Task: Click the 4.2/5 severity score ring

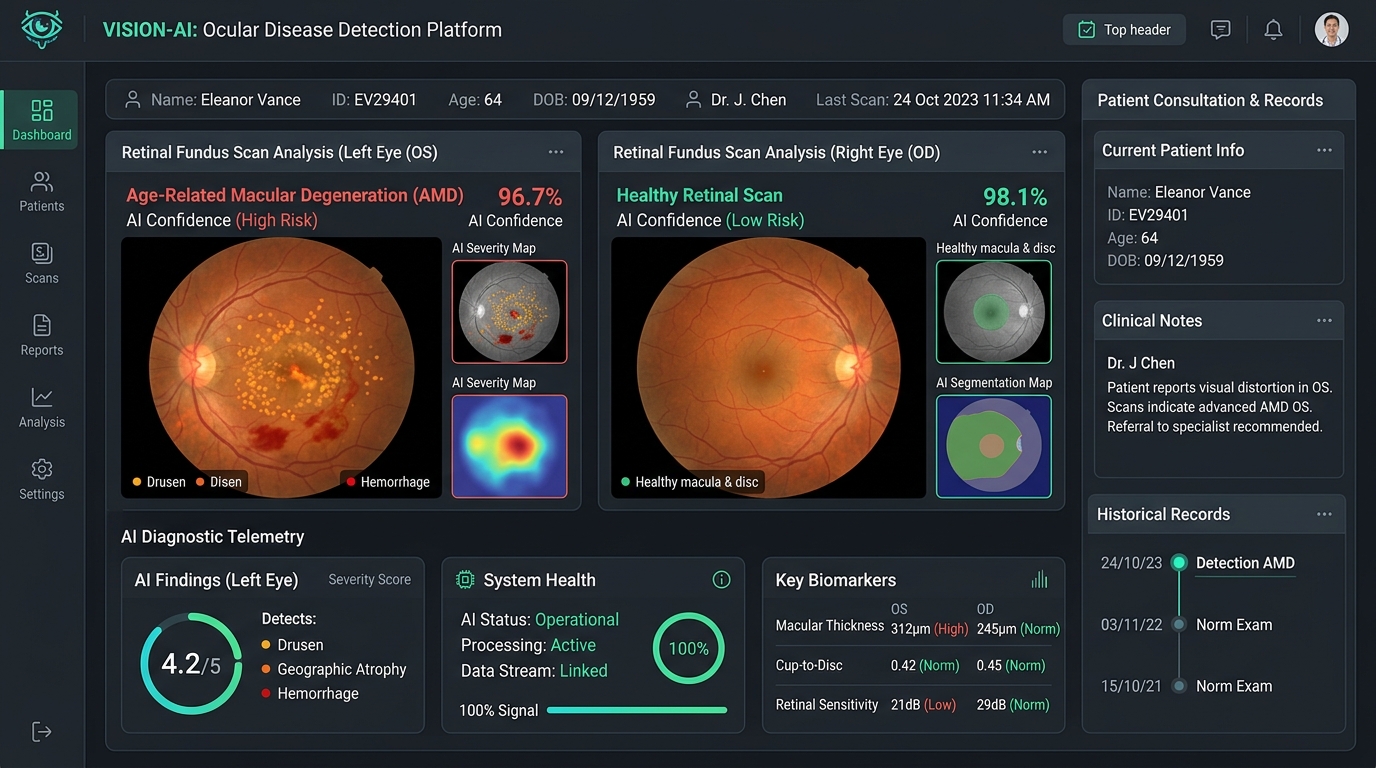Action: 191,664
